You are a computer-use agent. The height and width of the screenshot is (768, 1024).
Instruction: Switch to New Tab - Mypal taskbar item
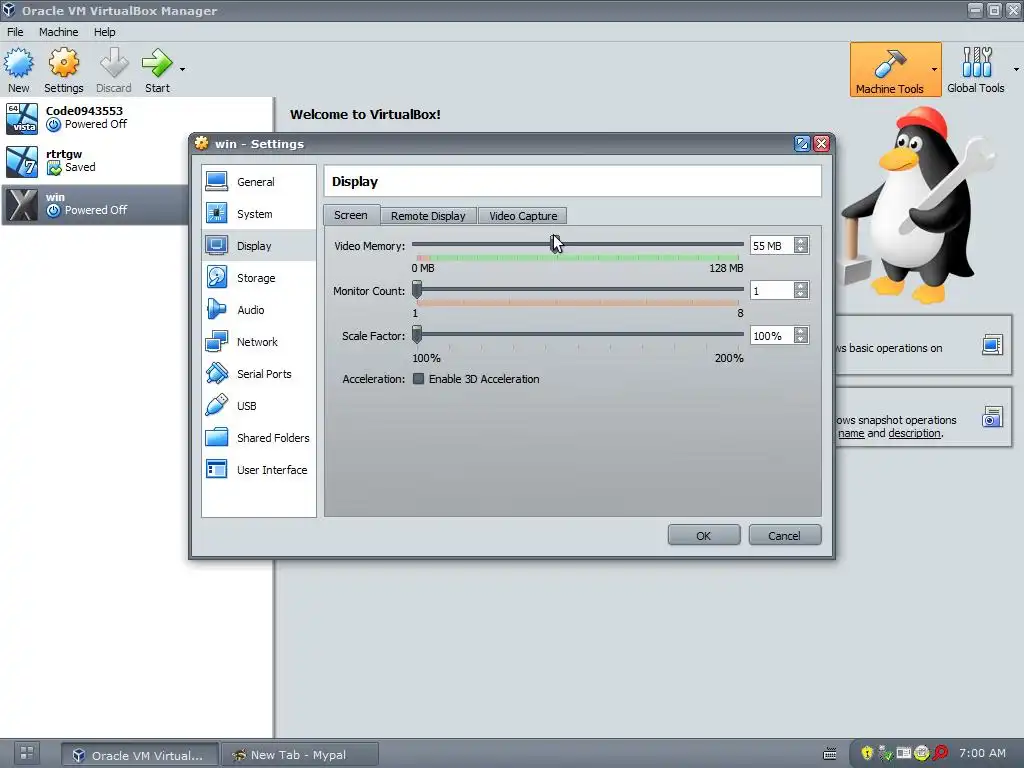pos(300,755)
